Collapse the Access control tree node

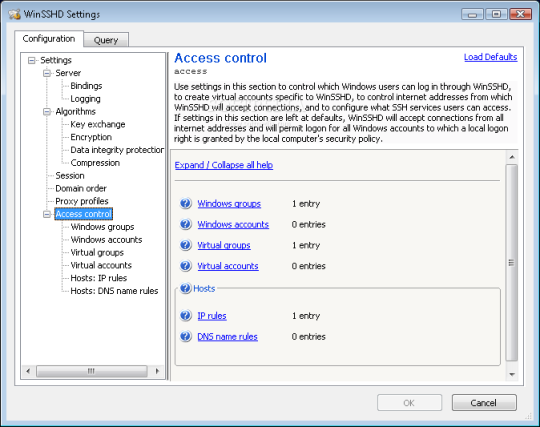point(46,214)
